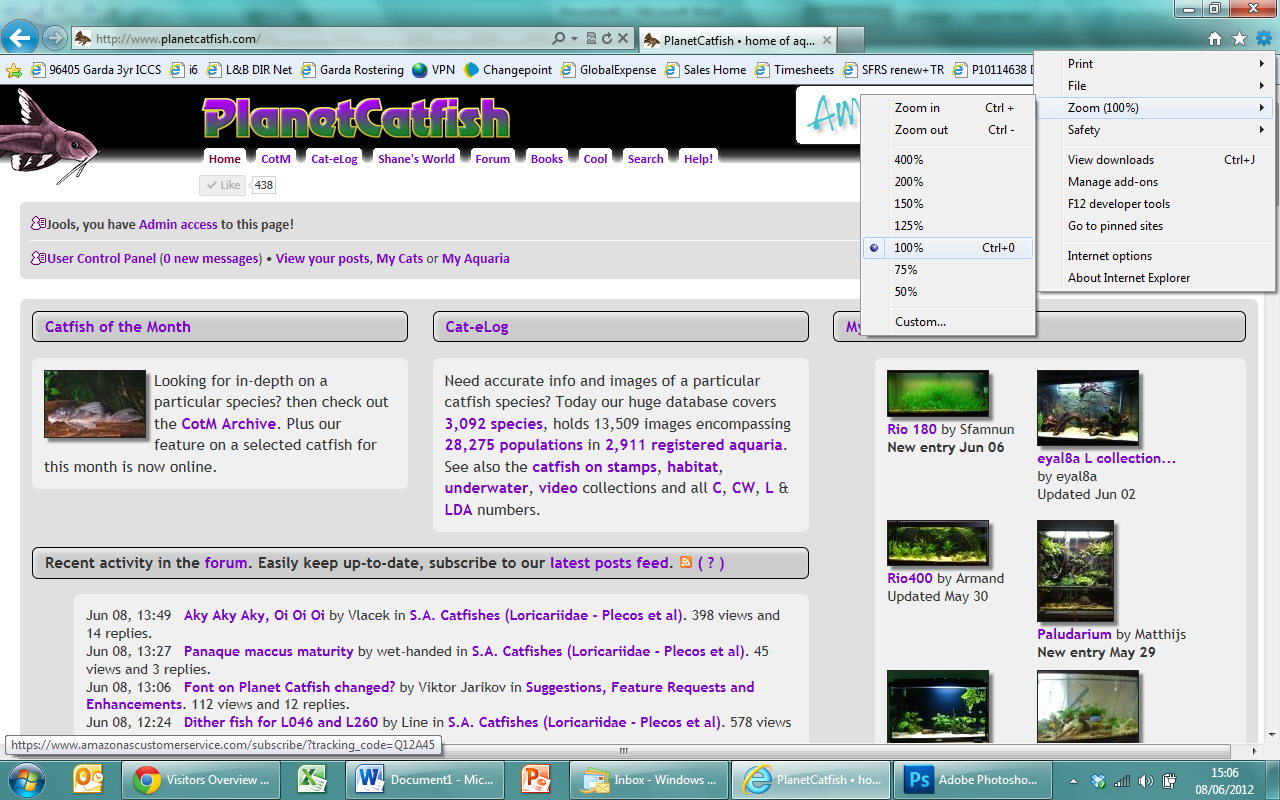Switch to PlanetCatfish browser tab
Screen dimensions: 1280x800
[736, 40]
